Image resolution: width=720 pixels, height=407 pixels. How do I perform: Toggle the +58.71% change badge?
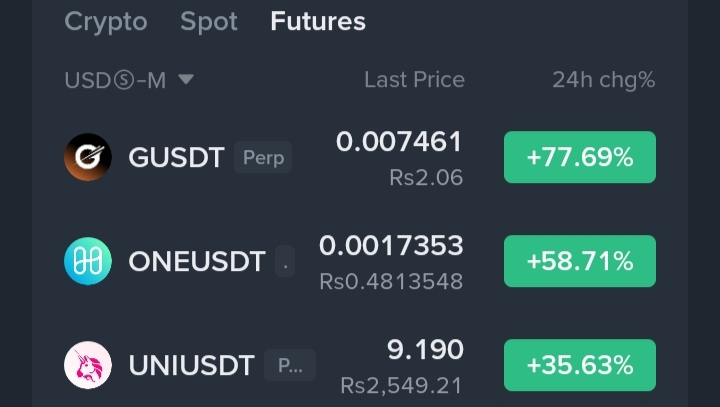tap(580, 261)
